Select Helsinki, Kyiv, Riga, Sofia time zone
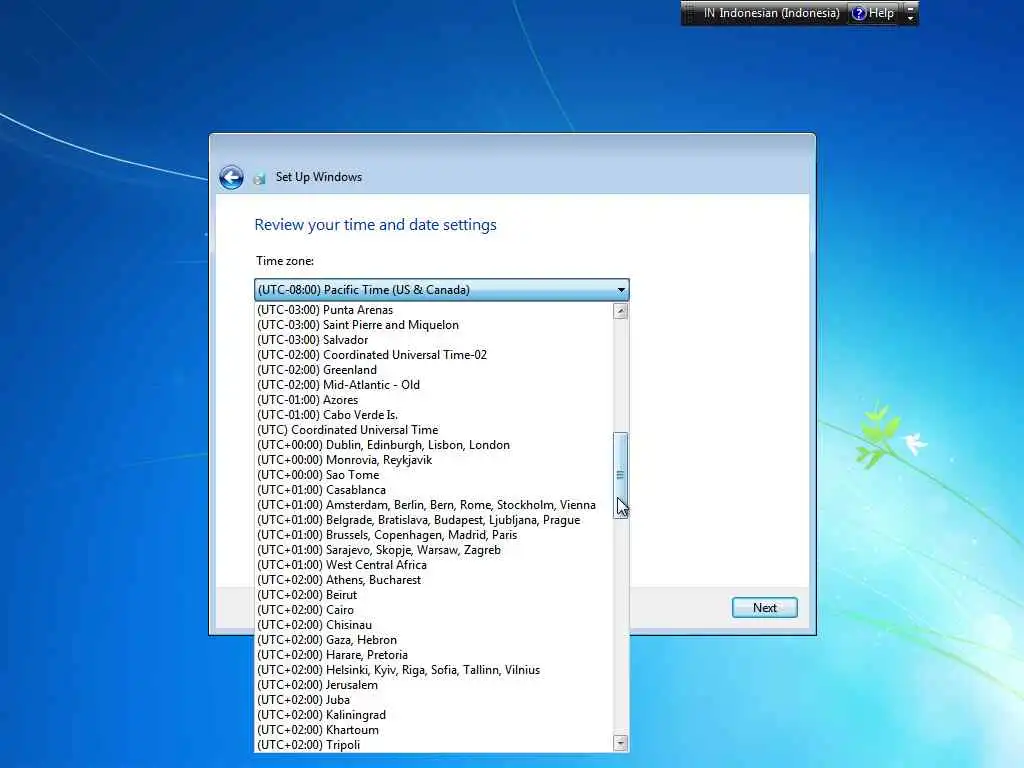The height and width of the screenshot is (768, 1024). (x=434, y=670)
